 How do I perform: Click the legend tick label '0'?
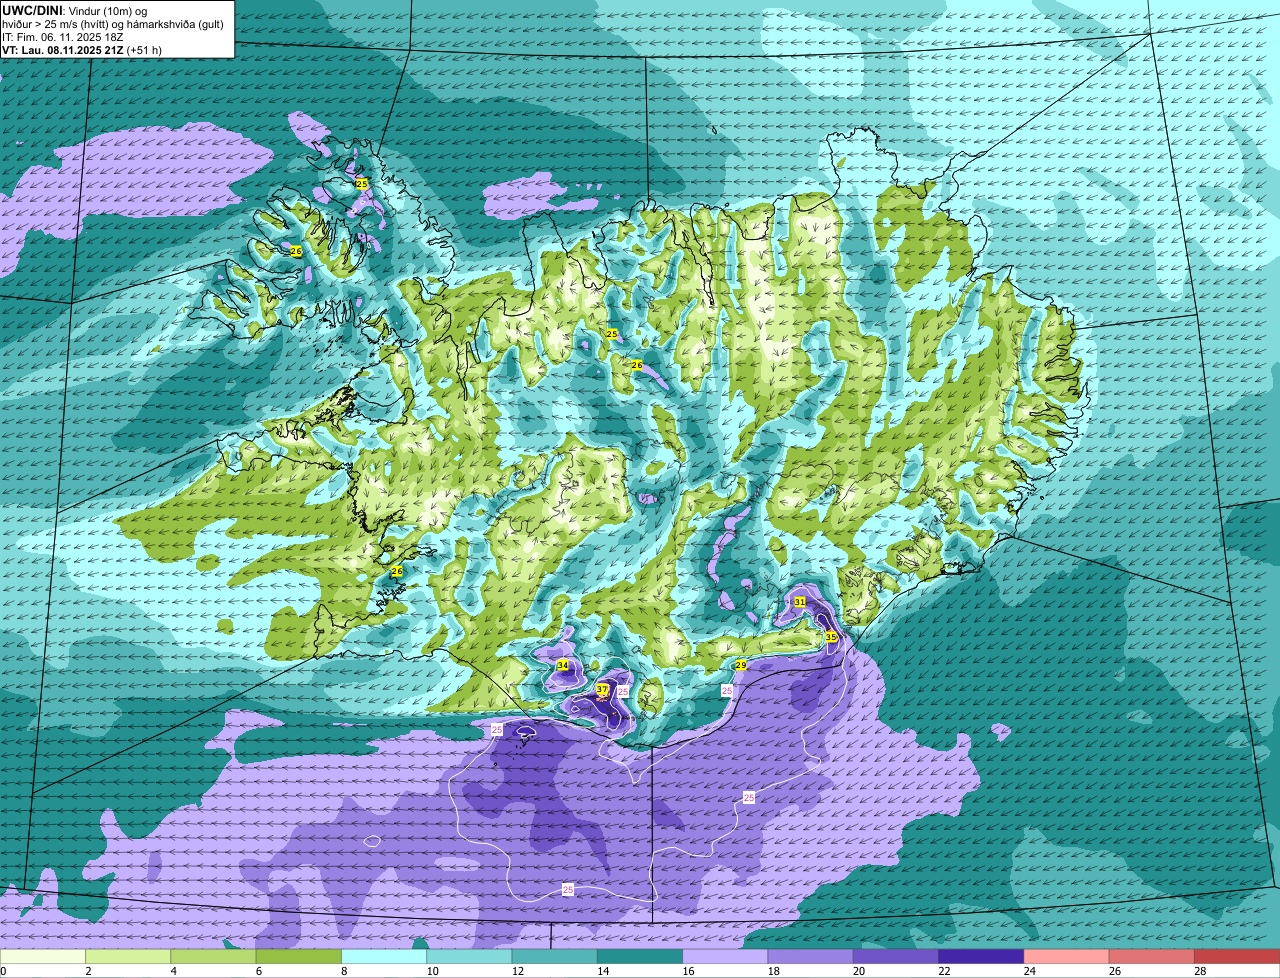[3, 970]
